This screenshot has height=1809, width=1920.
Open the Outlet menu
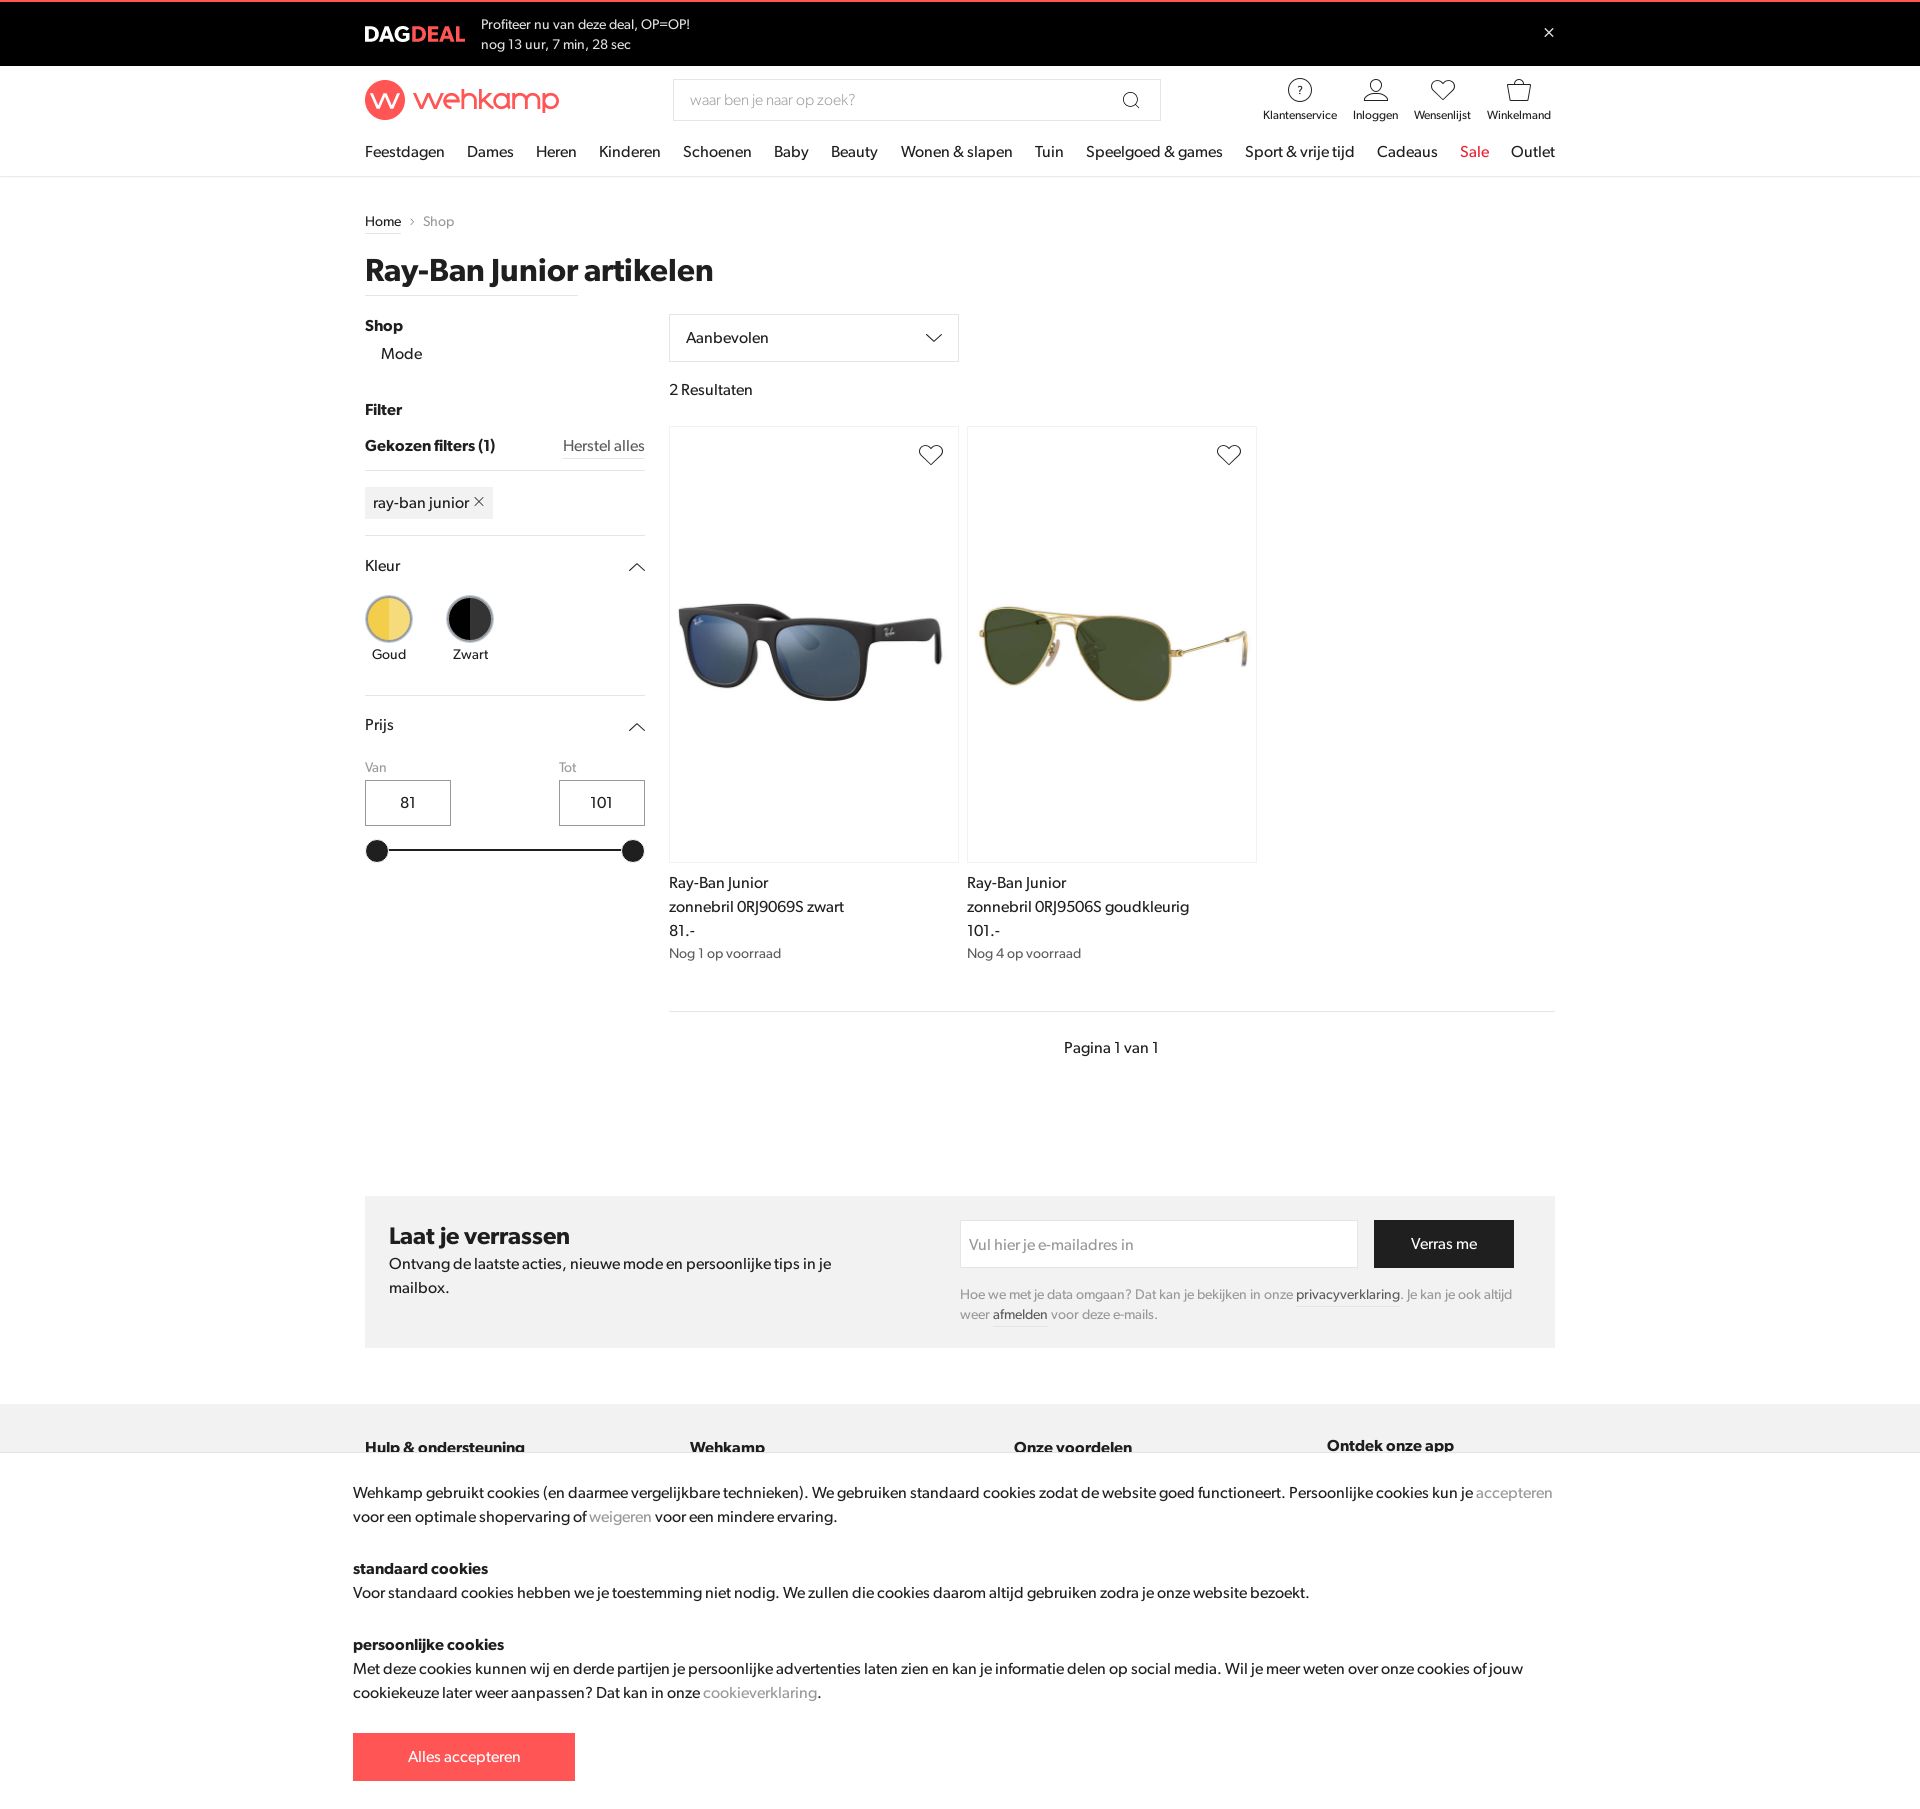click(x=1533, y=152)
